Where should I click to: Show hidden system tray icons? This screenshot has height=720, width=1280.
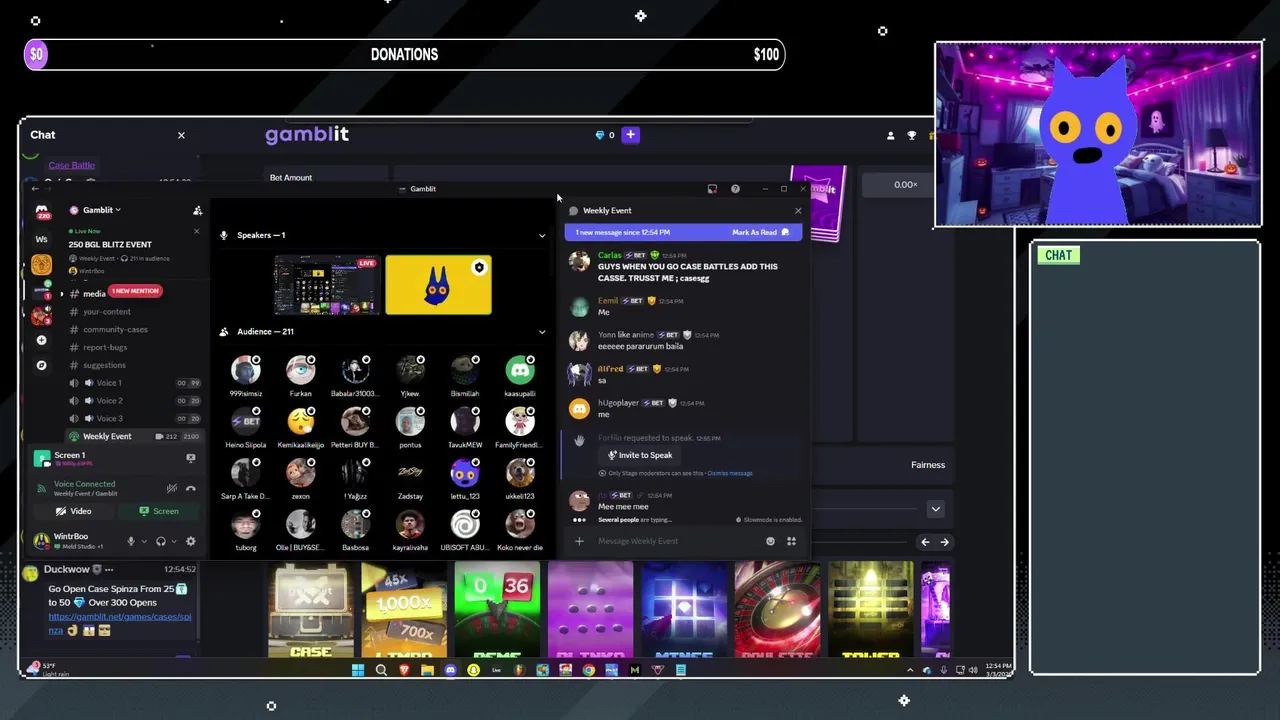tap(909, 670)
